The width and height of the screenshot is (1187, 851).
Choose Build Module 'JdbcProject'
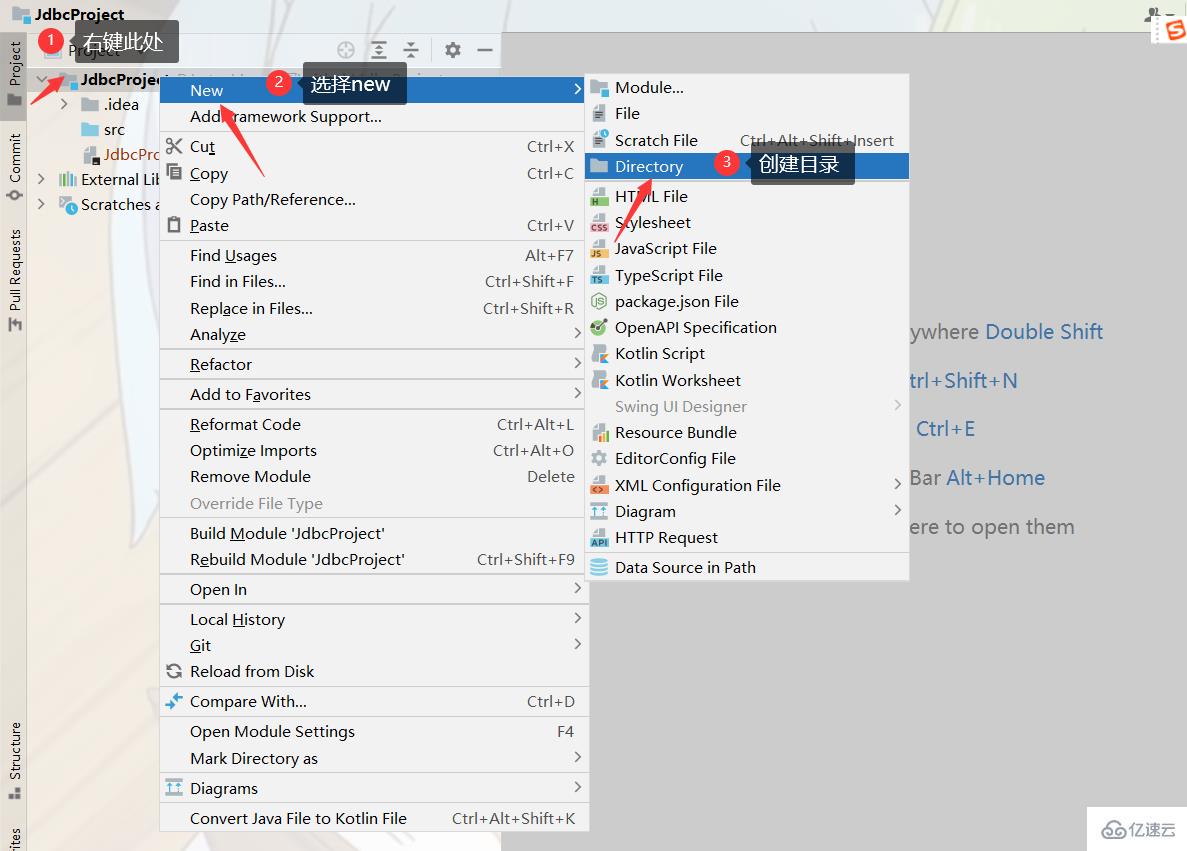[373, 533]
